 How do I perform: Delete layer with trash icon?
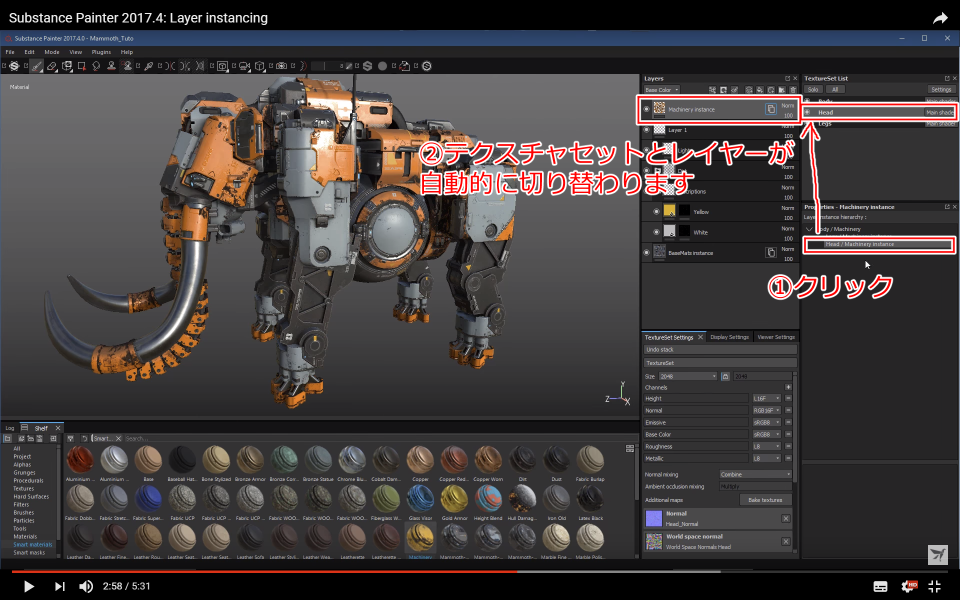pos(793,90)
